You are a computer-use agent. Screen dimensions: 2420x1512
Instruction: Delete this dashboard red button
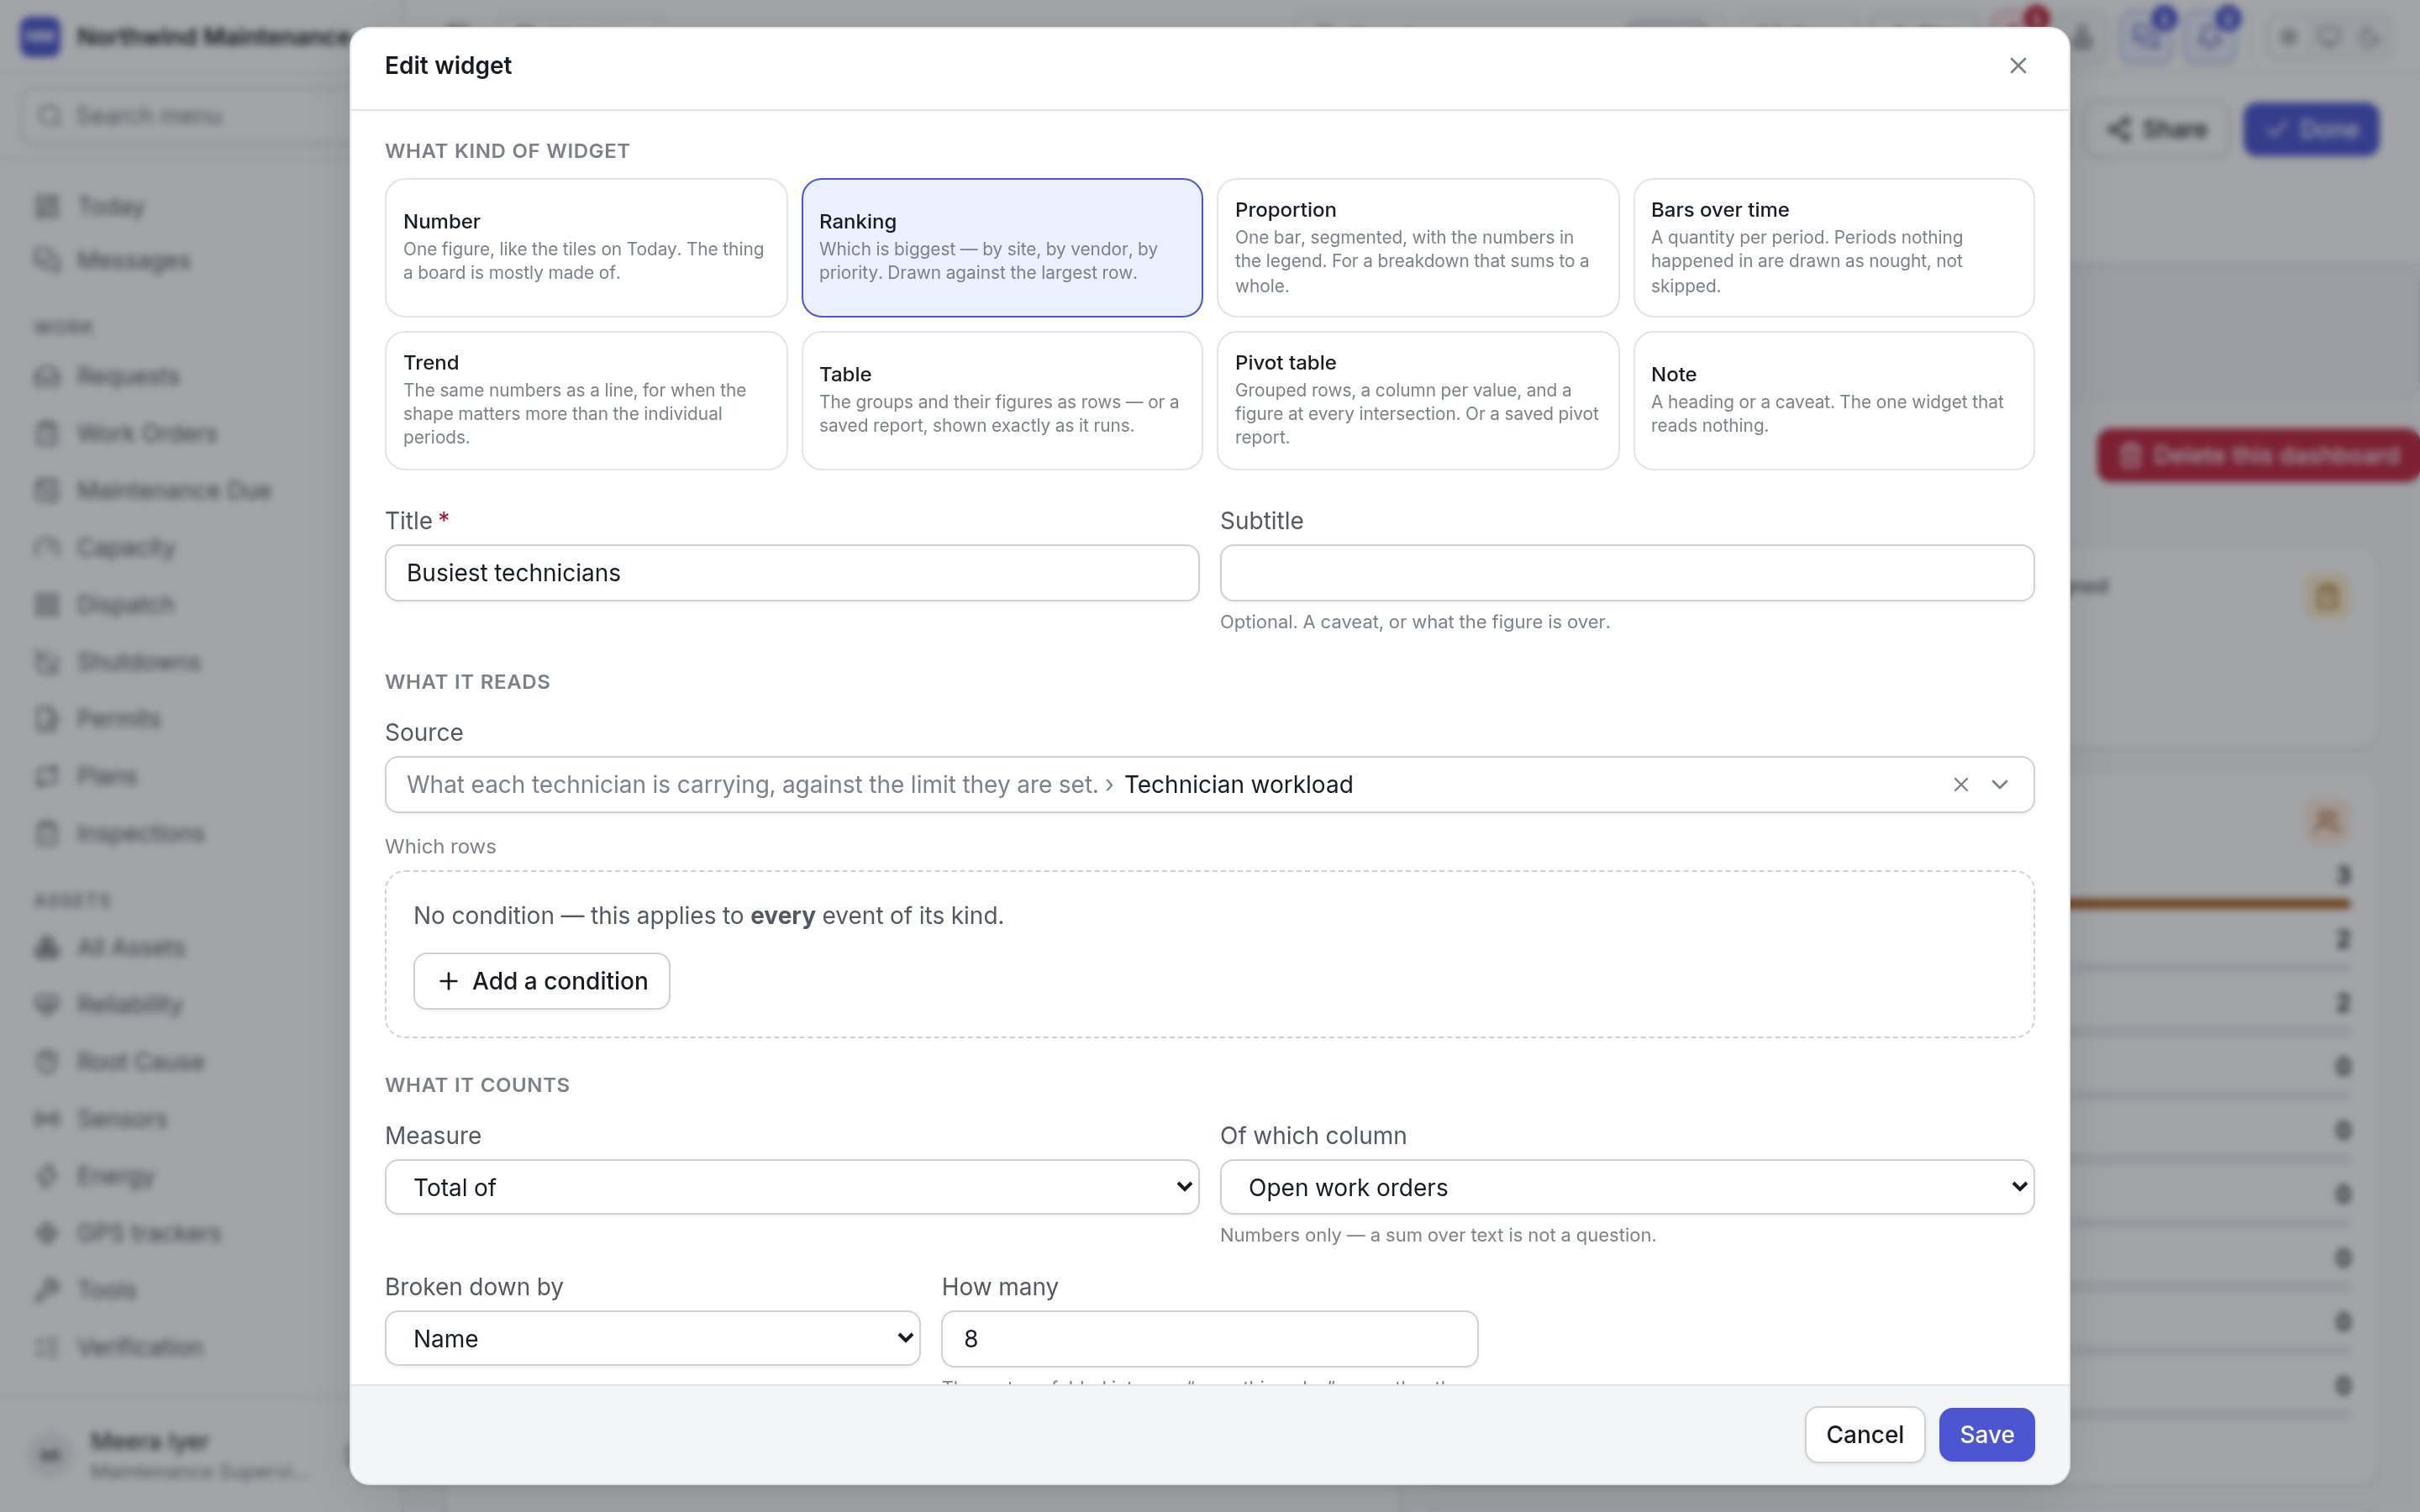tap(2259, 456)
